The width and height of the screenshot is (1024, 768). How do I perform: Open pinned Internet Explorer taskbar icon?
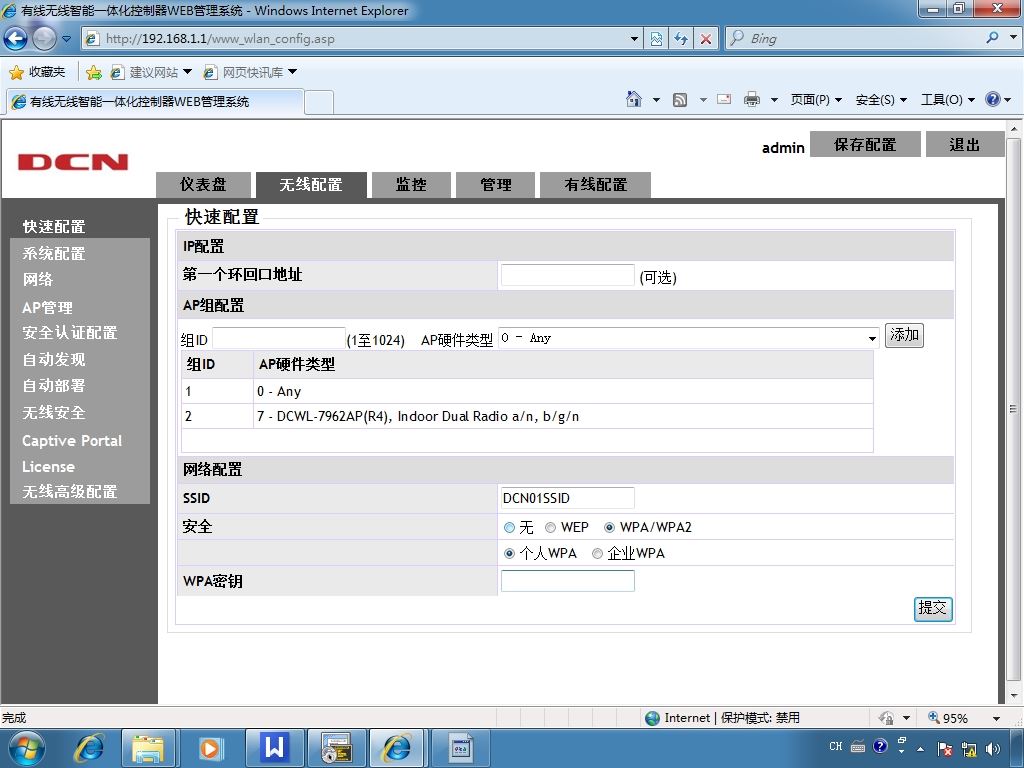(x=89, y=748)
